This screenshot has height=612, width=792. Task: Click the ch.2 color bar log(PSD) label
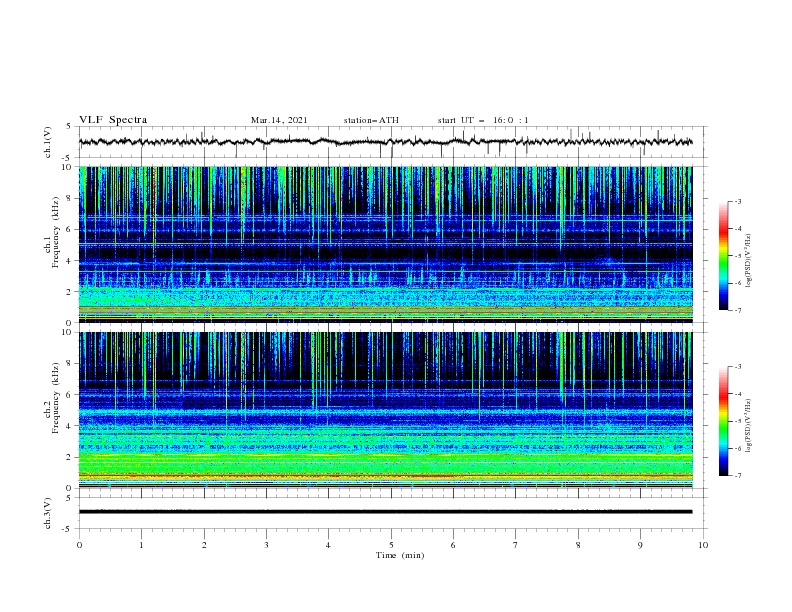pyautogui.click(x=749, y=426)
